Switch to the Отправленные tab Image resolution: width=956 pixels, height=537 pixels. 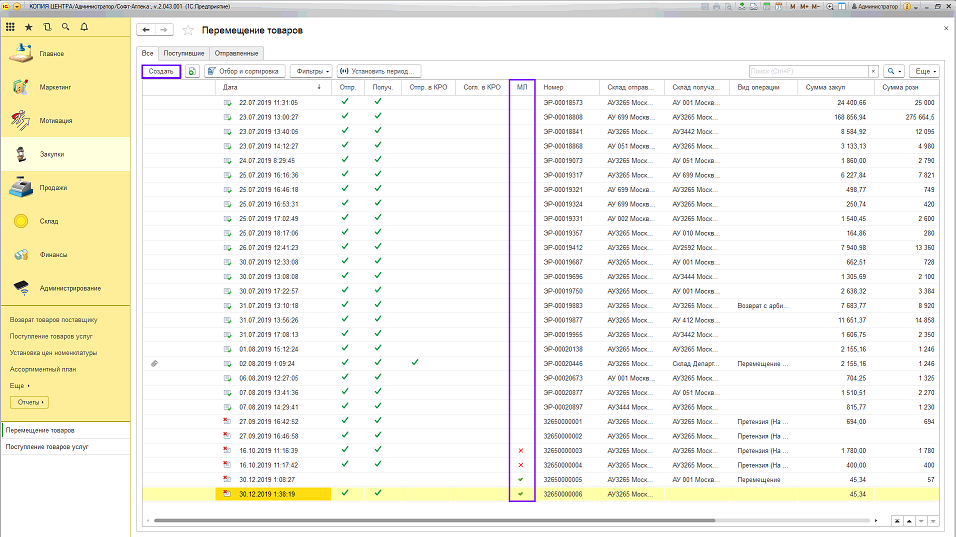(x=237, y=53)
